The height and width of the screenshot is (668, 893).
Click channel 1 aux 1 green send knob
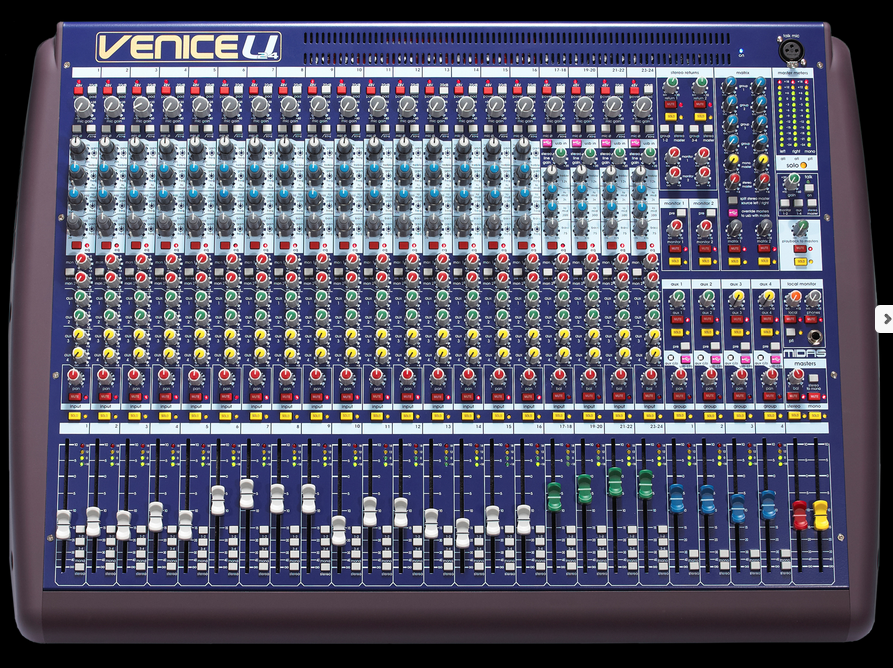[80, 297]
